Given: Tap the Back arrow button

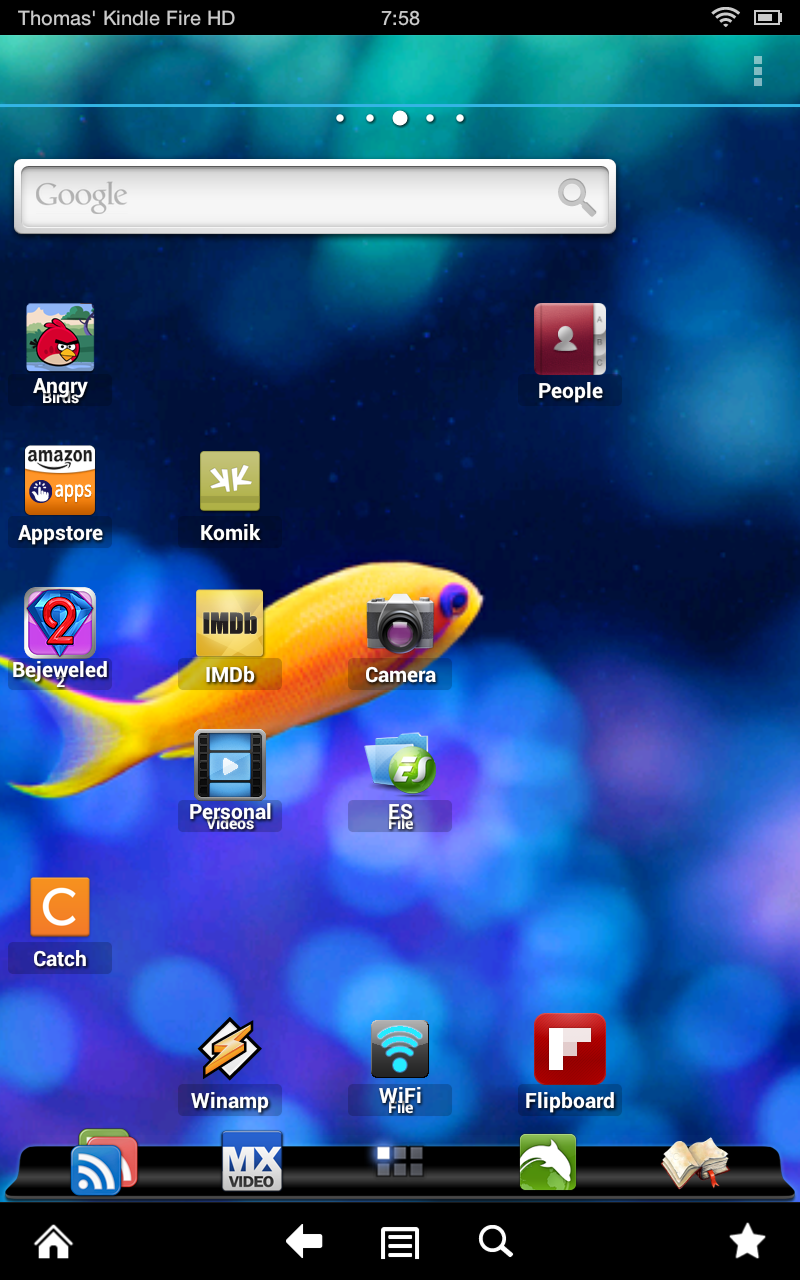Looking at the screenshot, I should pyautogui.click(x=304, y=1242).
